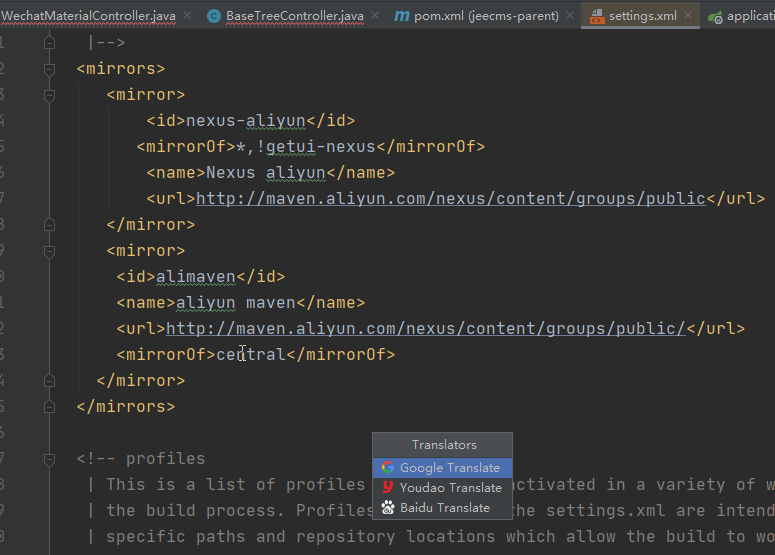Viewport: 775px width, 555px height.
Task: Pick Google Translate from the Translators list
Action: tap(450, 468)
